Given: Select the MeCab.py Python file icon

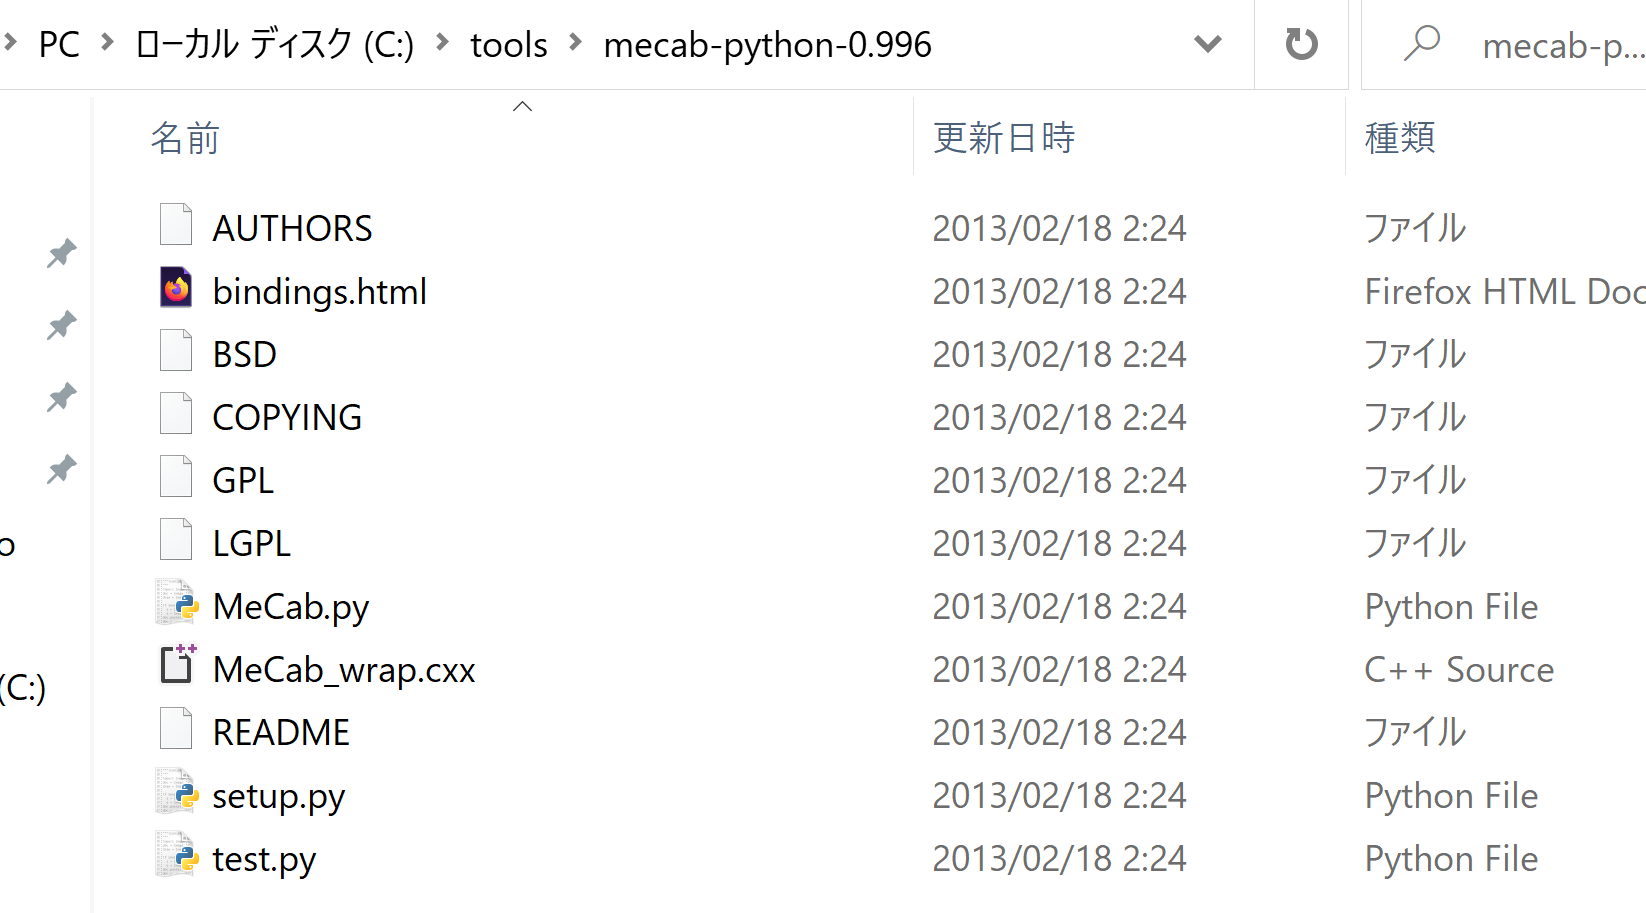Looking at the screenshot, I should [177, 603].
